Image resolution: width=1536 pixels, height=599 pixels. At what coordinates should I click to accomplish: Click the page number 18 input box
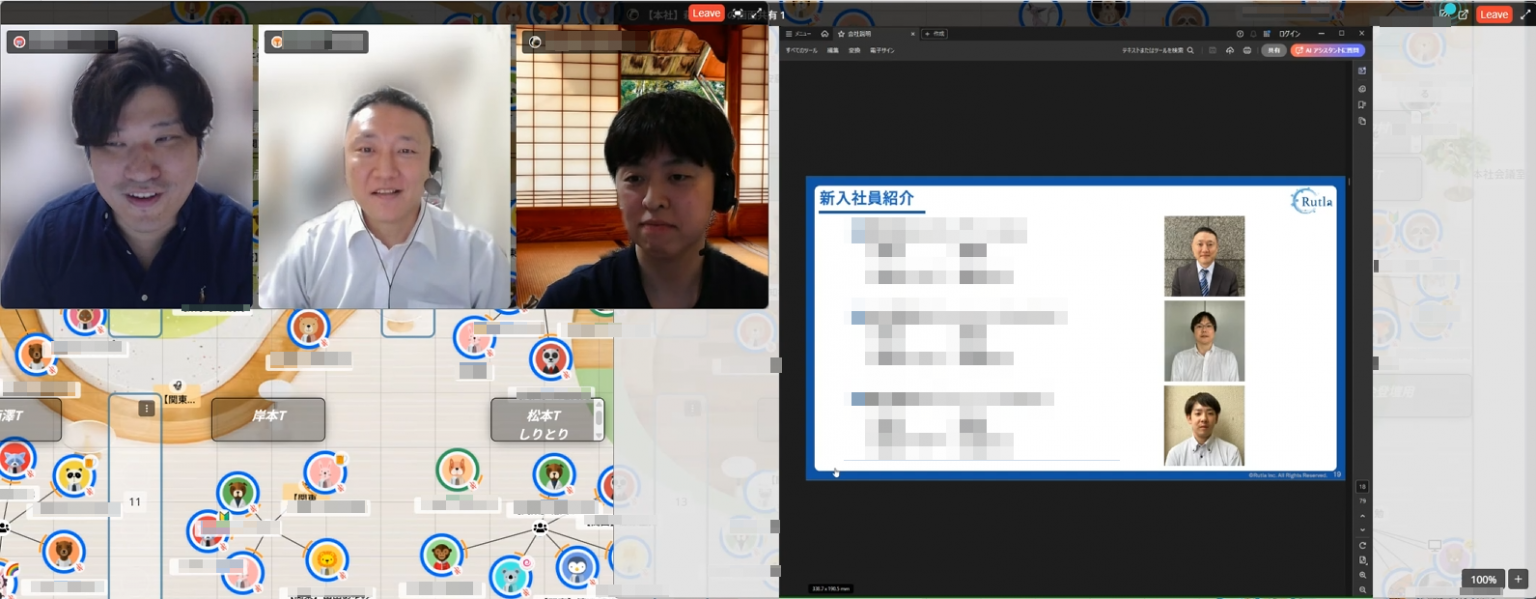[x=1362, y=487]
